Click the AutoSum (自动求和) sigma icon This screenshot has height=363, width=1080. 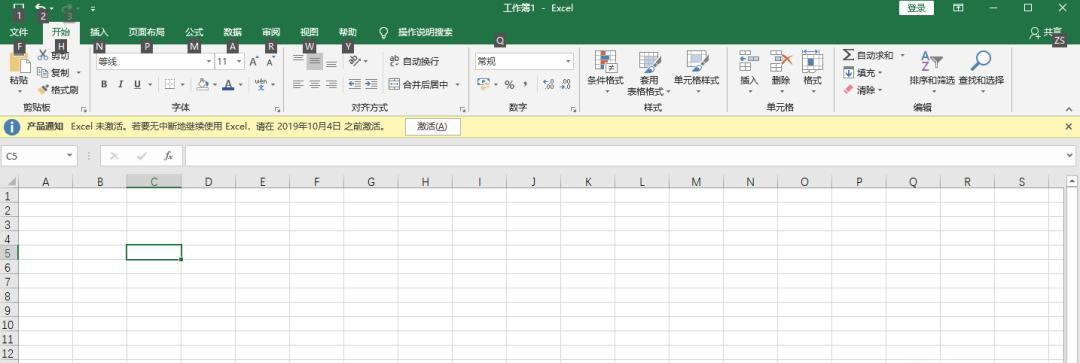coord(849,55)
